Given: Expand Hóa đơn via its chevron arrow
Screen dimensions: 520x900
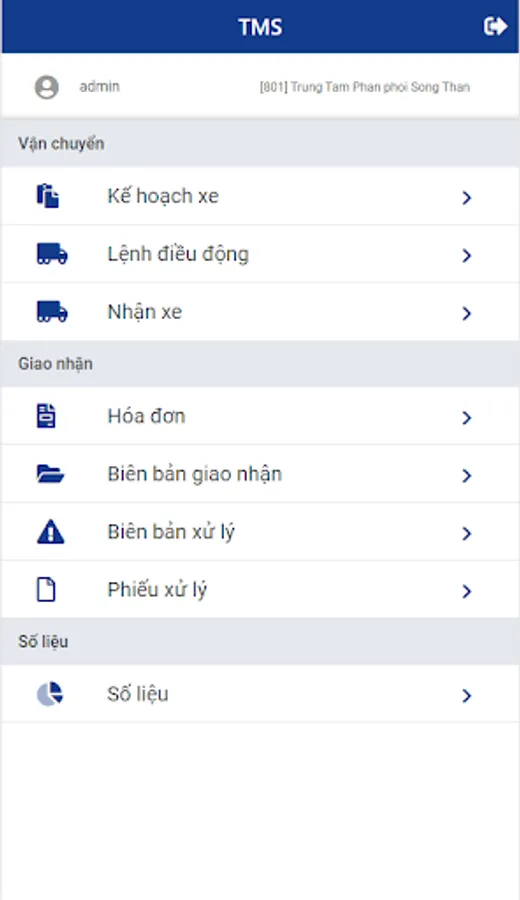Looking at the screenshot, I should [x=467, y=418].
